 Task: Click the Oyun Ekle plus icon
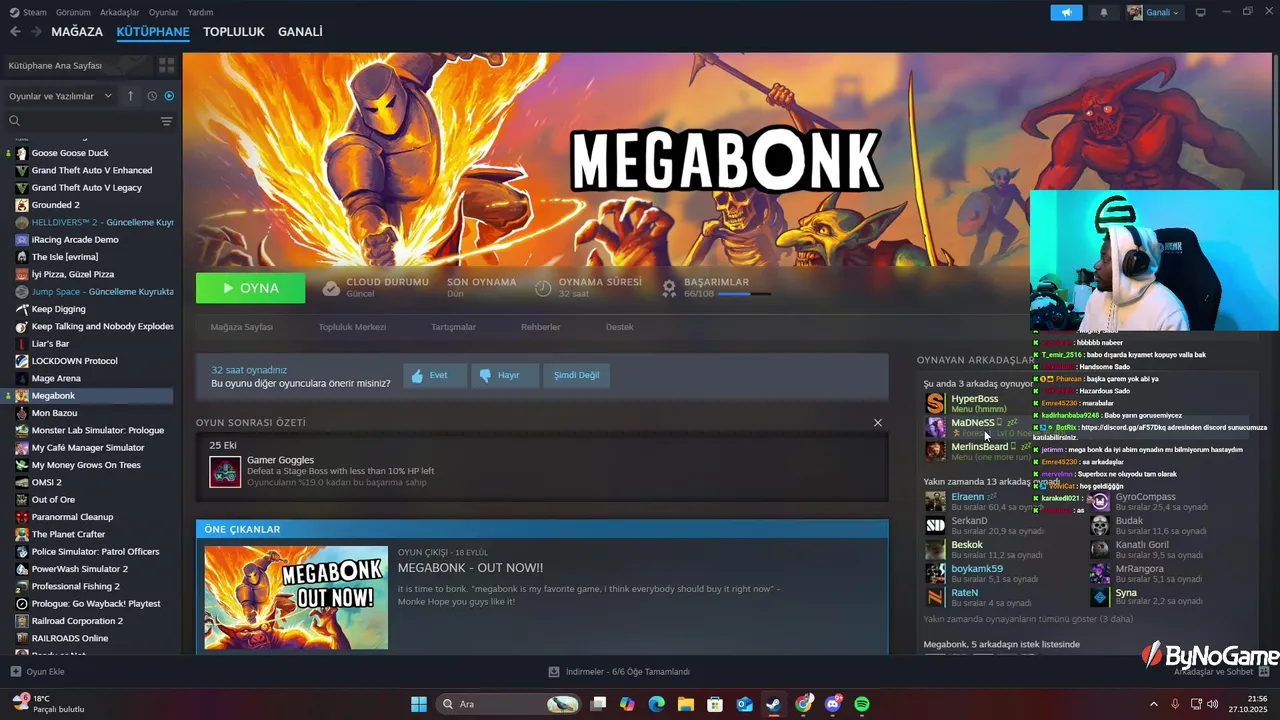15,672
